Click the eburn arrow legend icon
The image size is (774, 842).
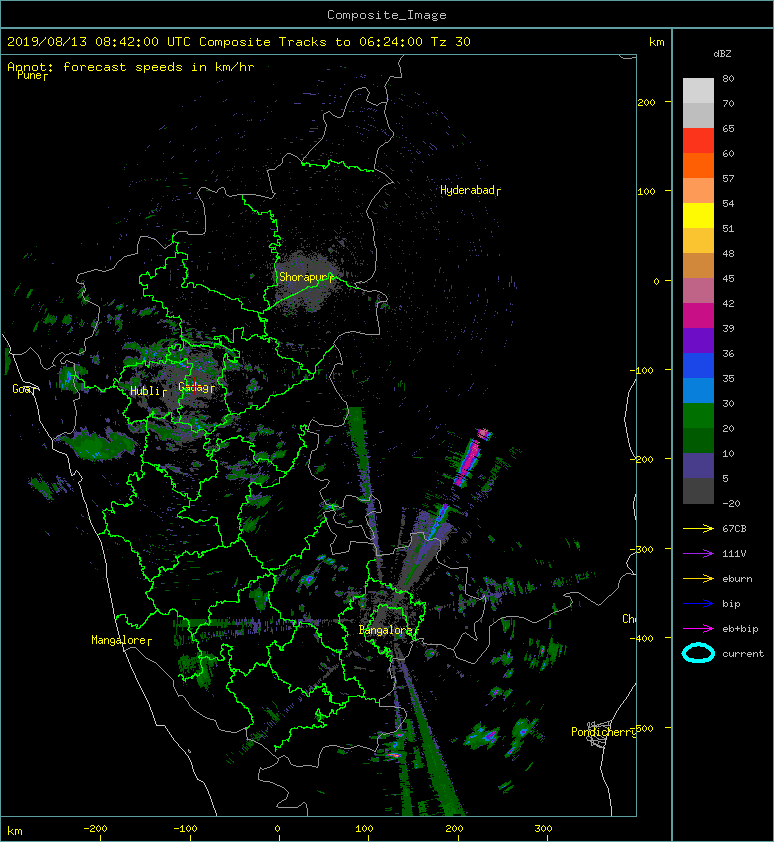click(698, 579)
